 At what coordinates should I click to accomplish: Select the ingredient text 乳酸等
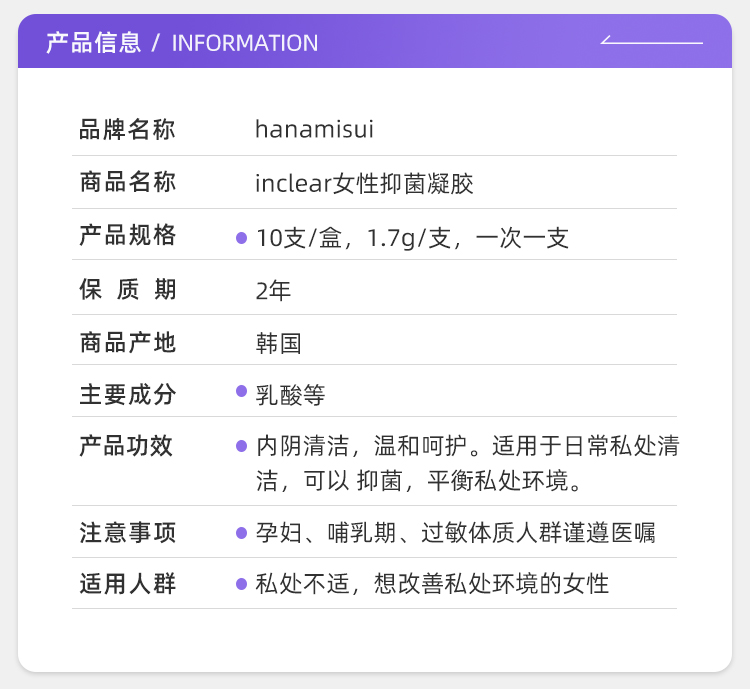click(x=290, y=395)
